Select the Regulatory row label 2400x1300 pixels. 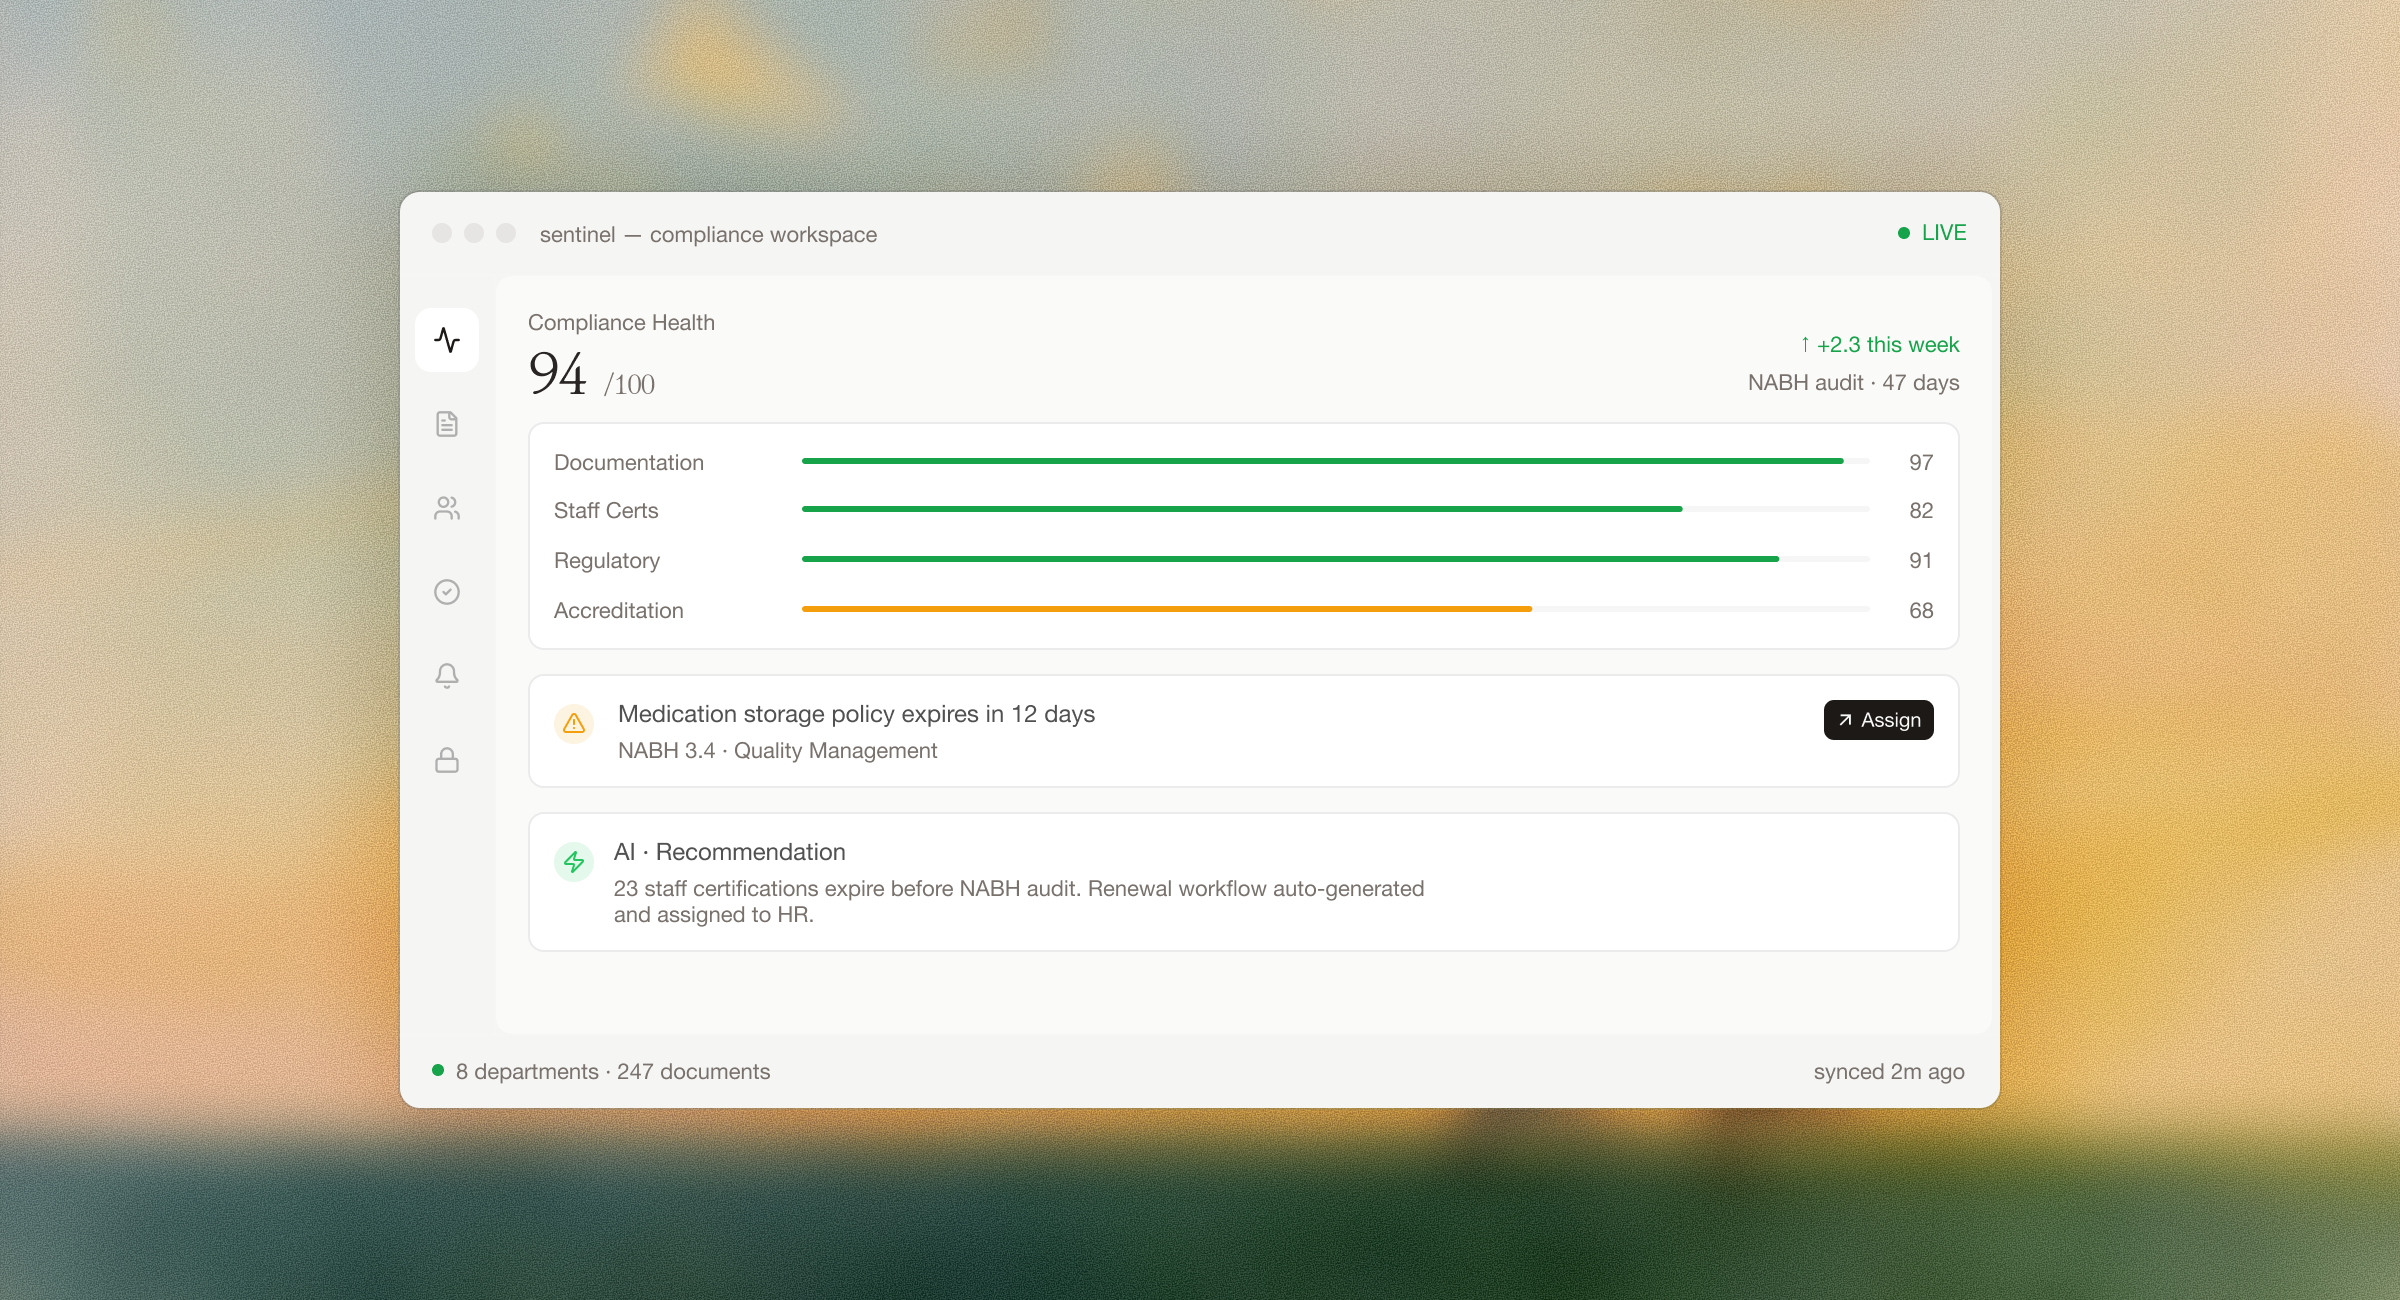point(607,561)
